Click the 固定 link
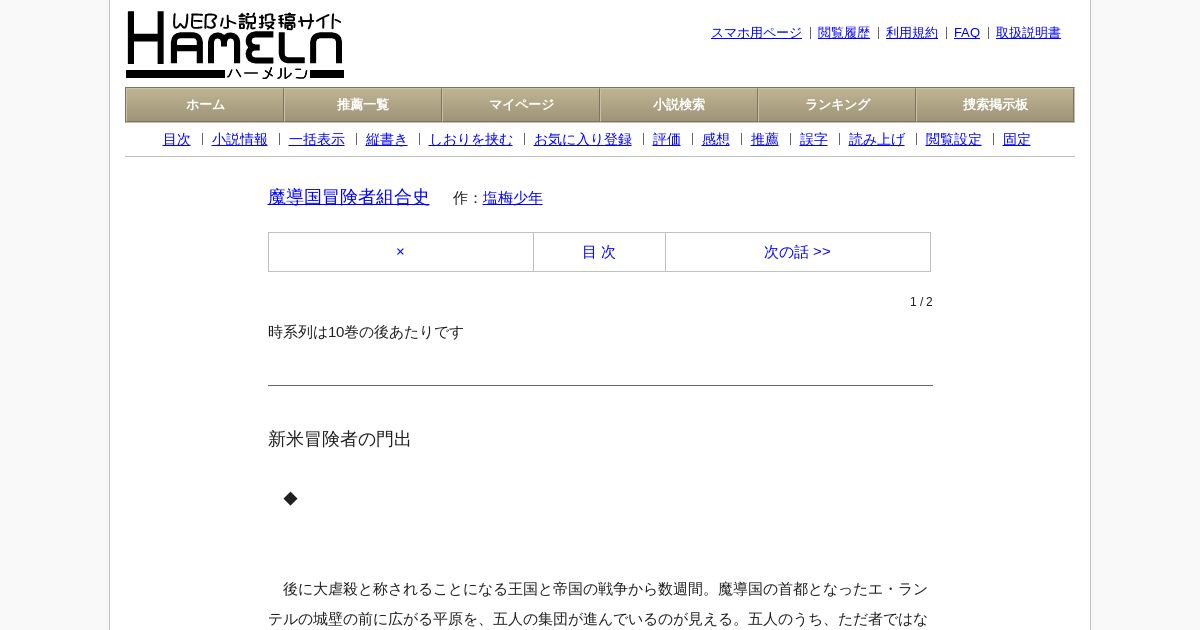This screenshot has height=630, width=1200. pyautogui.click(x=1017, y=140)
